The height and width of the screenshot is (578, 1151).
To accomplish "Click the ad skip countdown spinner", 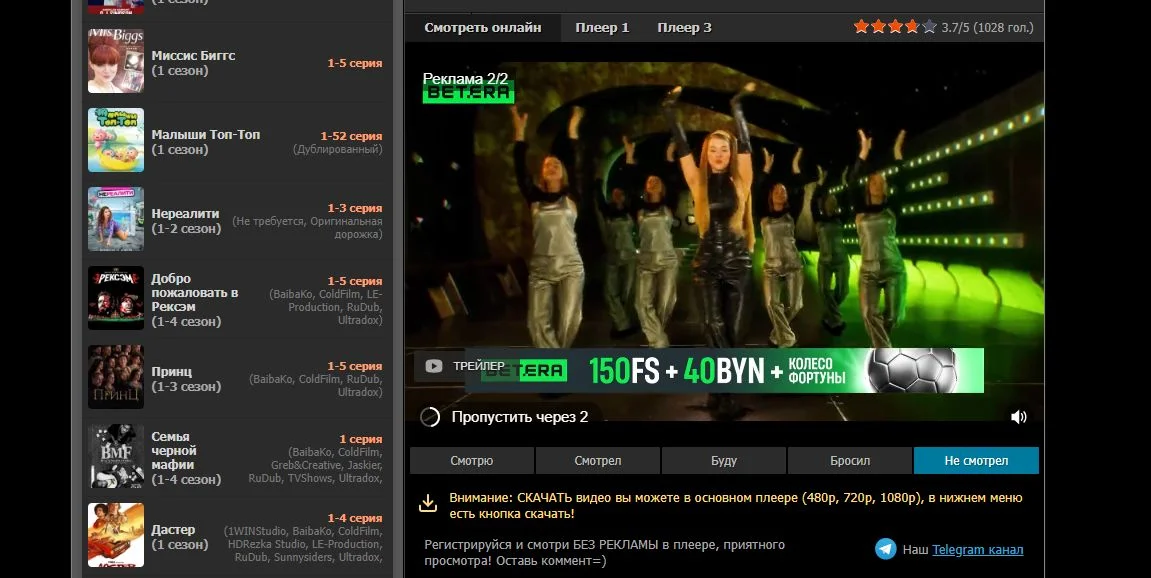I will [x=430, y=417].
